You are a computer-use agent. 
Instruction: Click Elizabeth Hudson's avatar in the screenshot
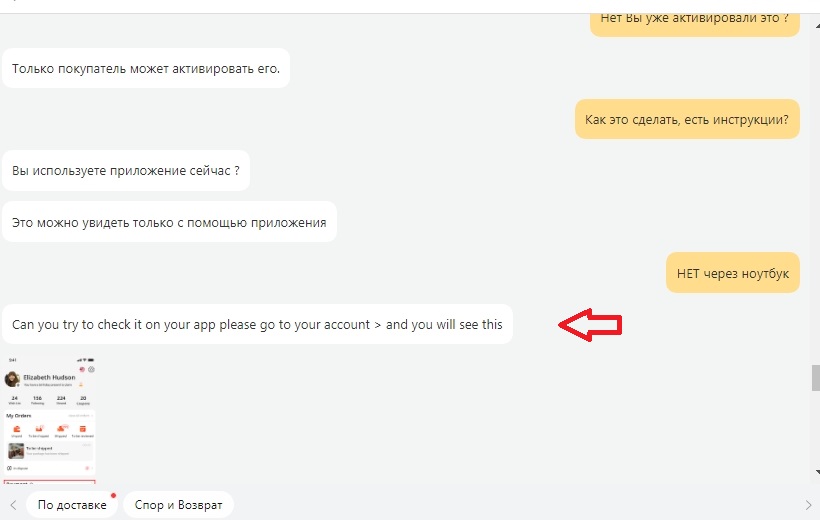(12, 379)
